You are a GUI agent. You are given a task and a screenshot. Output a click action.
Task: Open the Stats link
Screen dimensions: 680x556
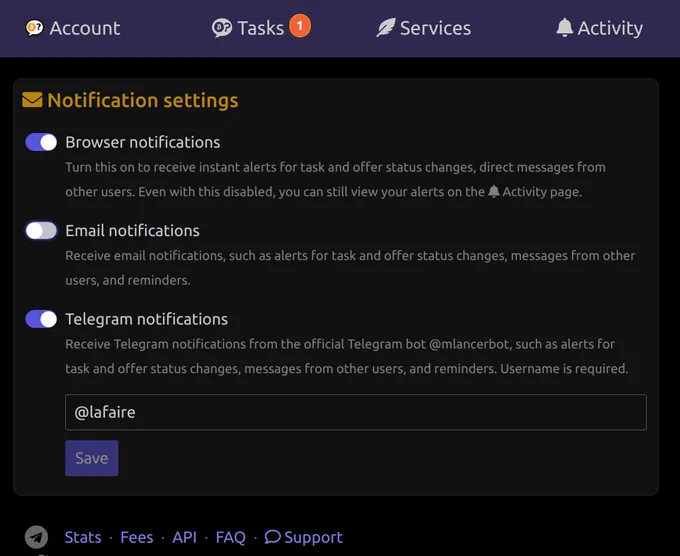coord(83,537)
